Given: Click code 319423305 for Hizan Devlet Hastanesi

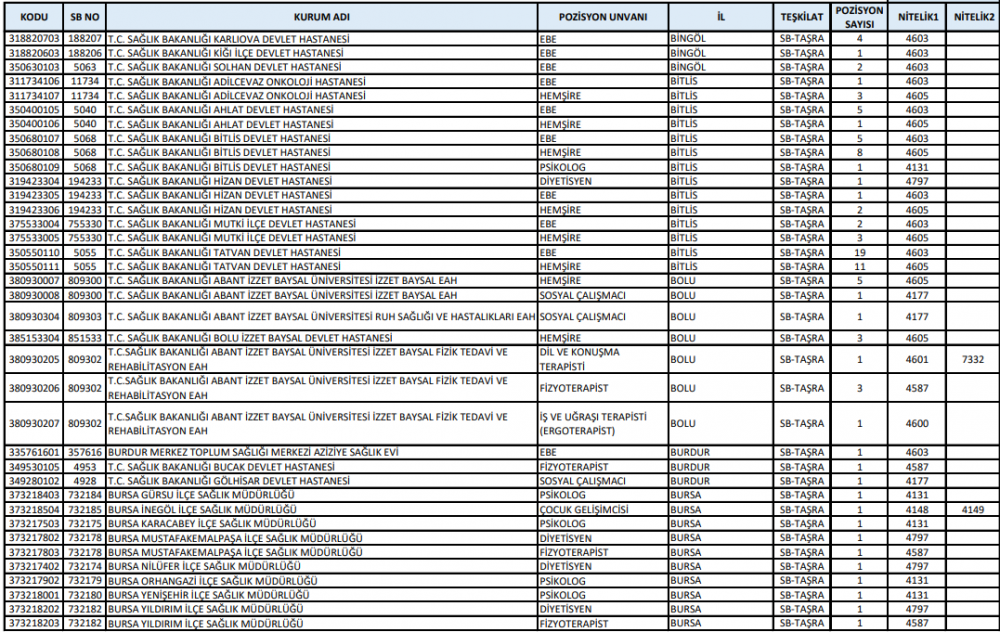Looking at the screenshot, I should point(34,195).
